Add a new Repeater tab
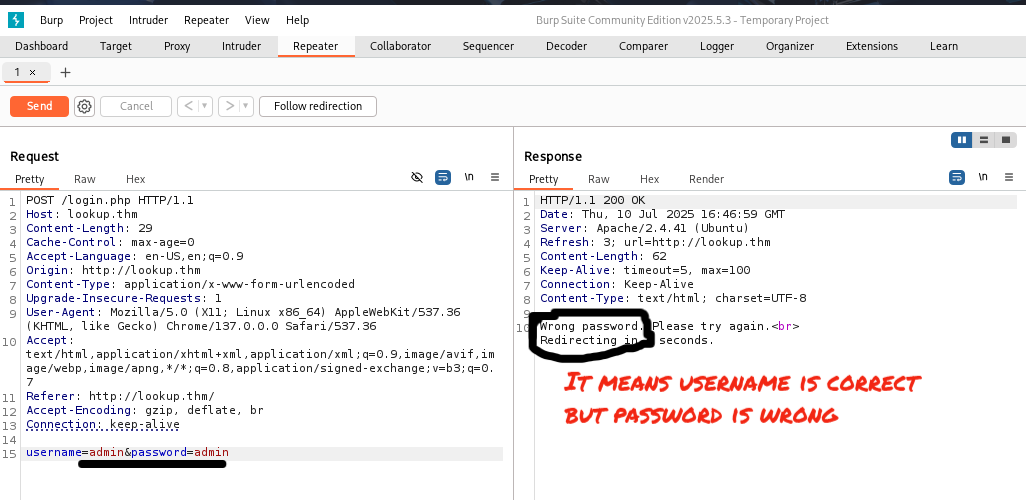1026x500 pixels. [66, 72]
